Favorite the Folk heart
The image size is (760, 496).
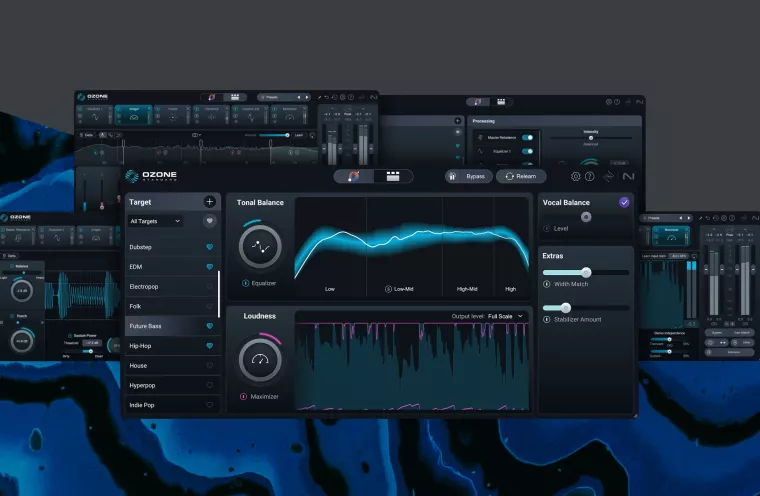click(209, 306)
